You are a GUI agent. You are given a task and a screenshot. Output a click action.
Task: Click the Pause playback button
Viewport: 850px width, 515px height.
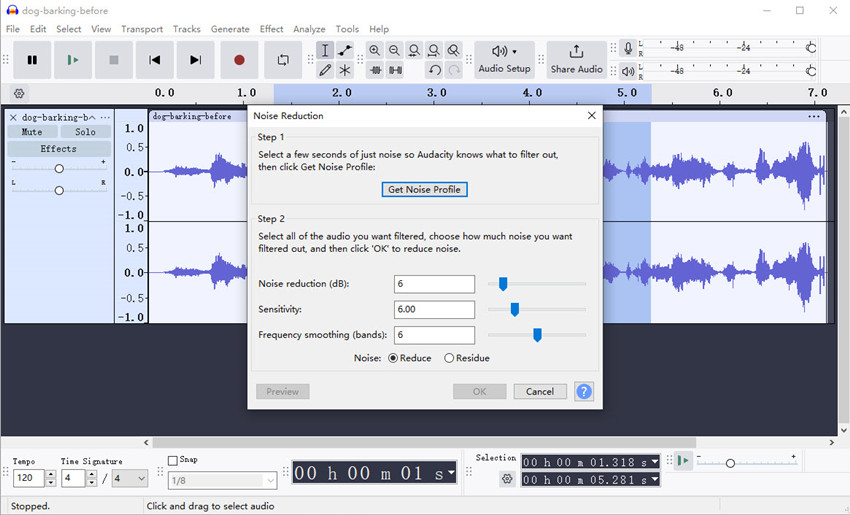pos(33,60)
